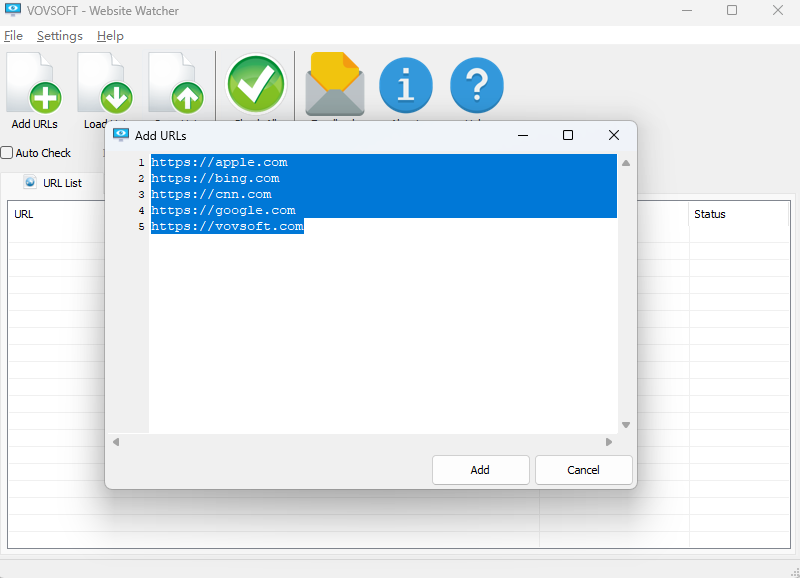
Task: Click the vertical scrollbar up arrow in dialog
Action: [x=626, y=163]
